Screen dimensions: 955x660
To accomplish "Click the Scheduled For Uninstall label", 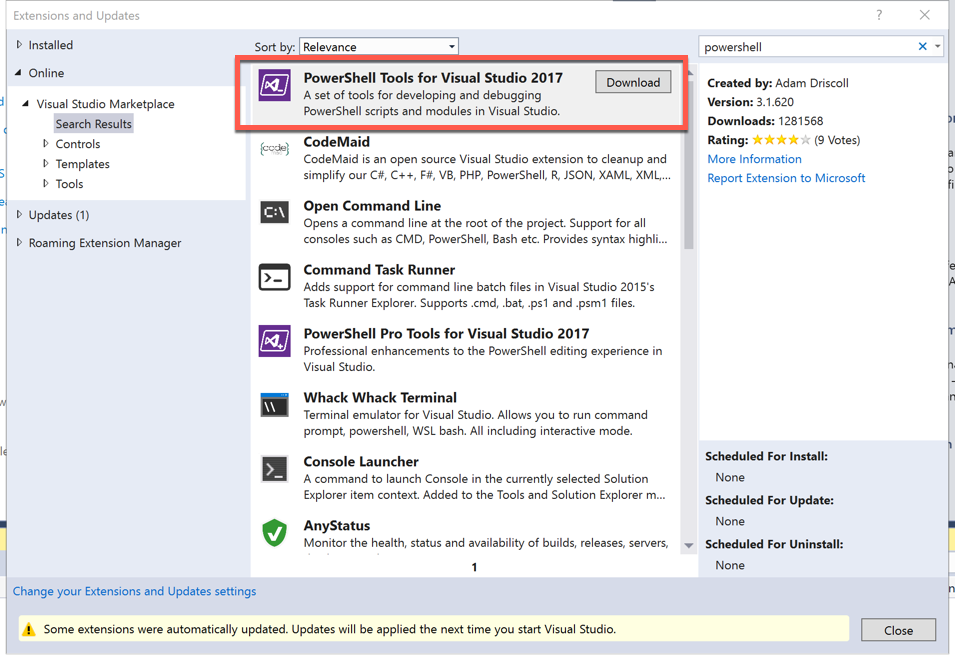I will click(774, 544).
